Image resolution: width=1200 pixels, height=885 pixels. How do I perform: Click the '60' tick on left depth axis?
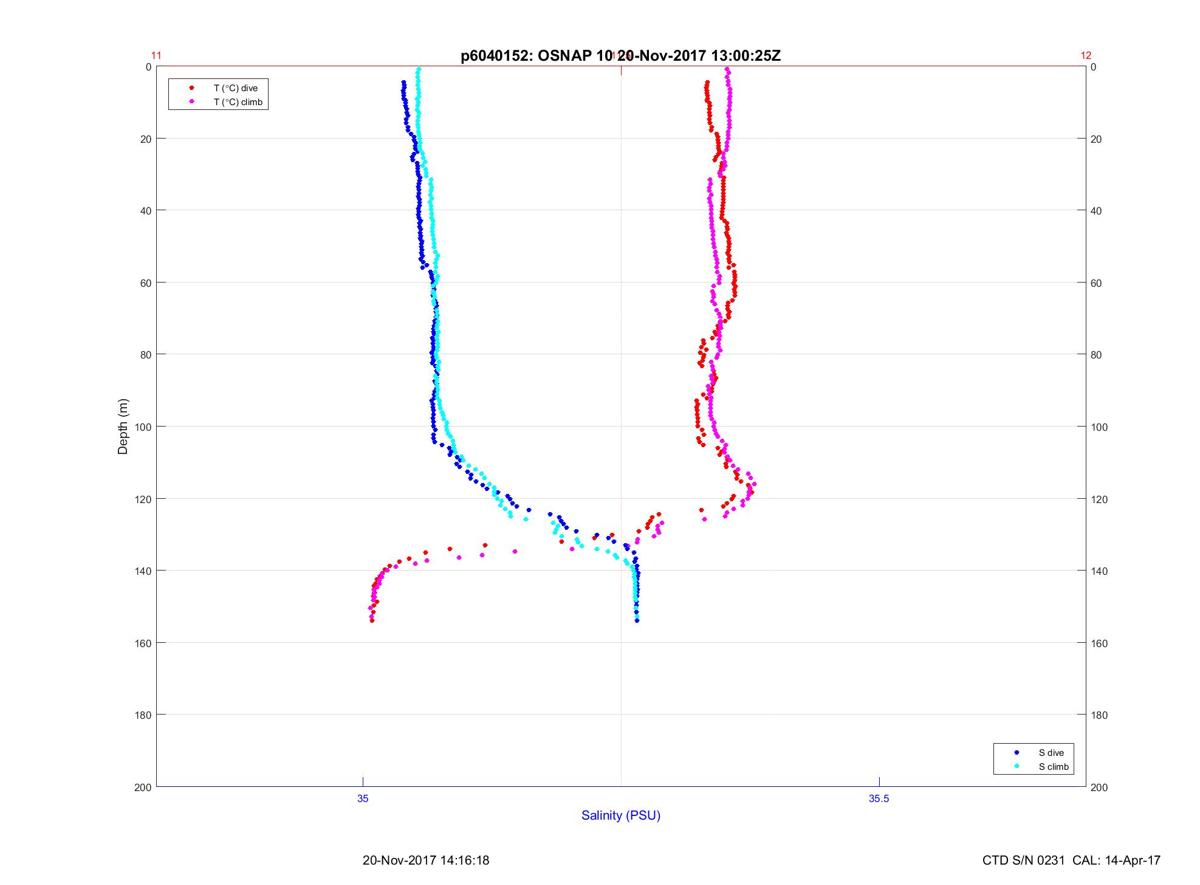pyautogui.click(x=146, y=283)
